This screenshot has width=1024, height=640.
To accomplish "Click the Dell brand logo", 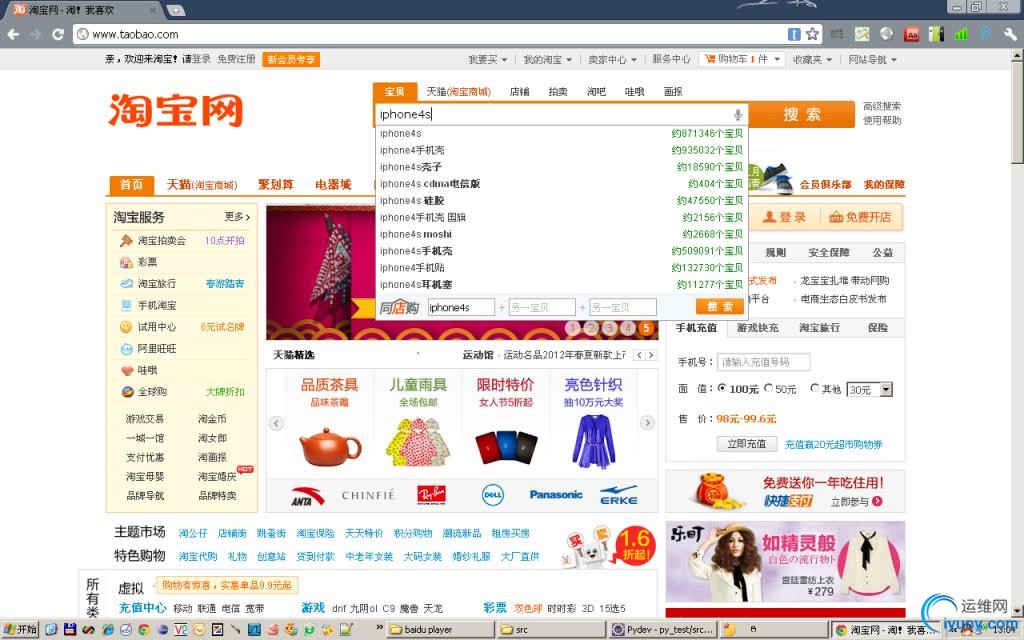I will click(492, 495).
